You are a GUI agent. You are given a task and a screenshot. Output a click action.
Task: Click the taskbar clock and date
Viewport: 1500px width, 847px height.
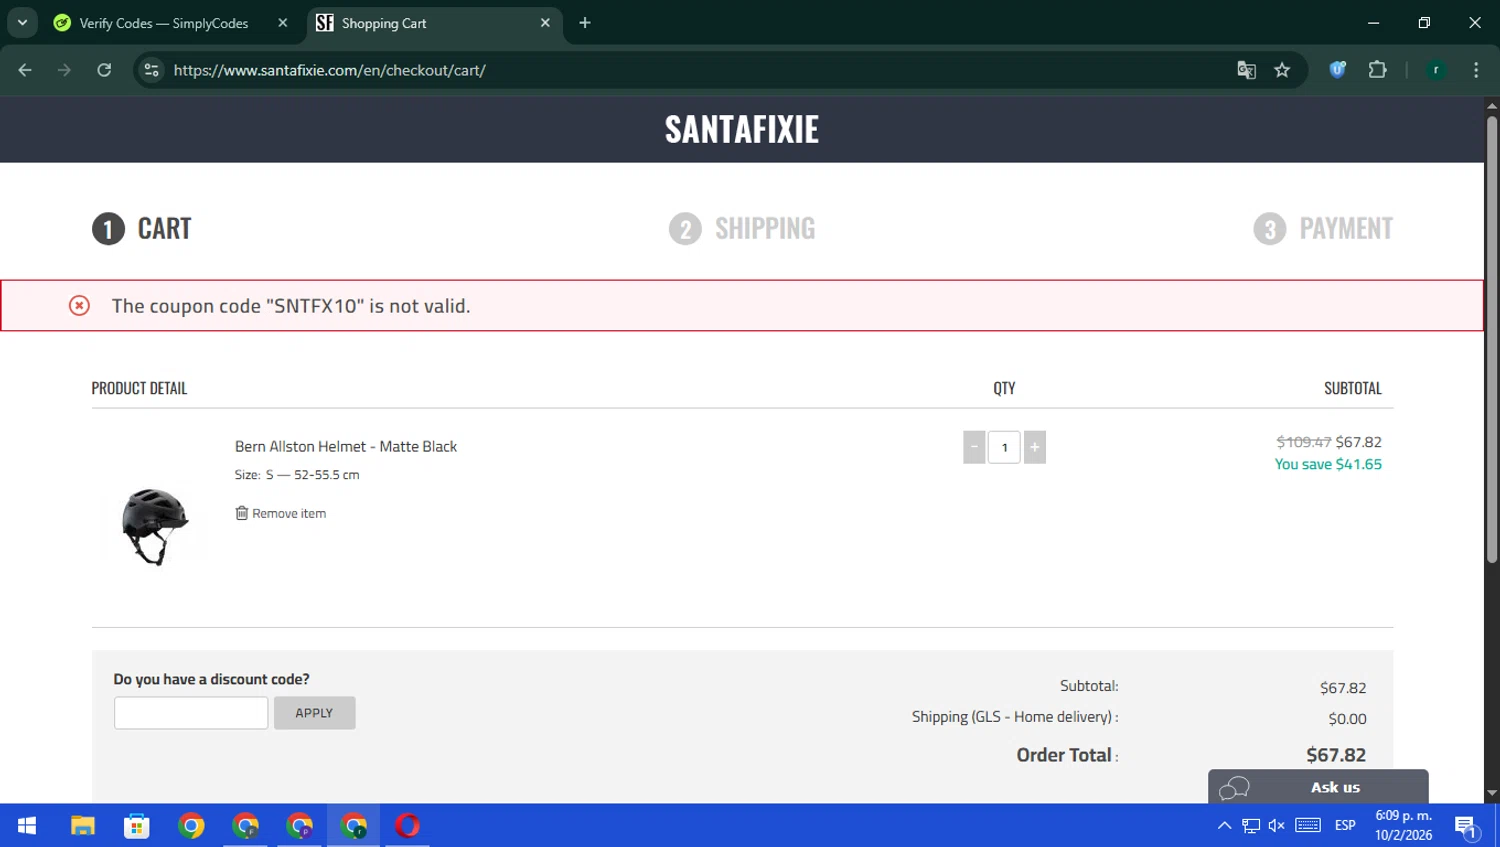pyautogui.click(x=1403, y=825)
